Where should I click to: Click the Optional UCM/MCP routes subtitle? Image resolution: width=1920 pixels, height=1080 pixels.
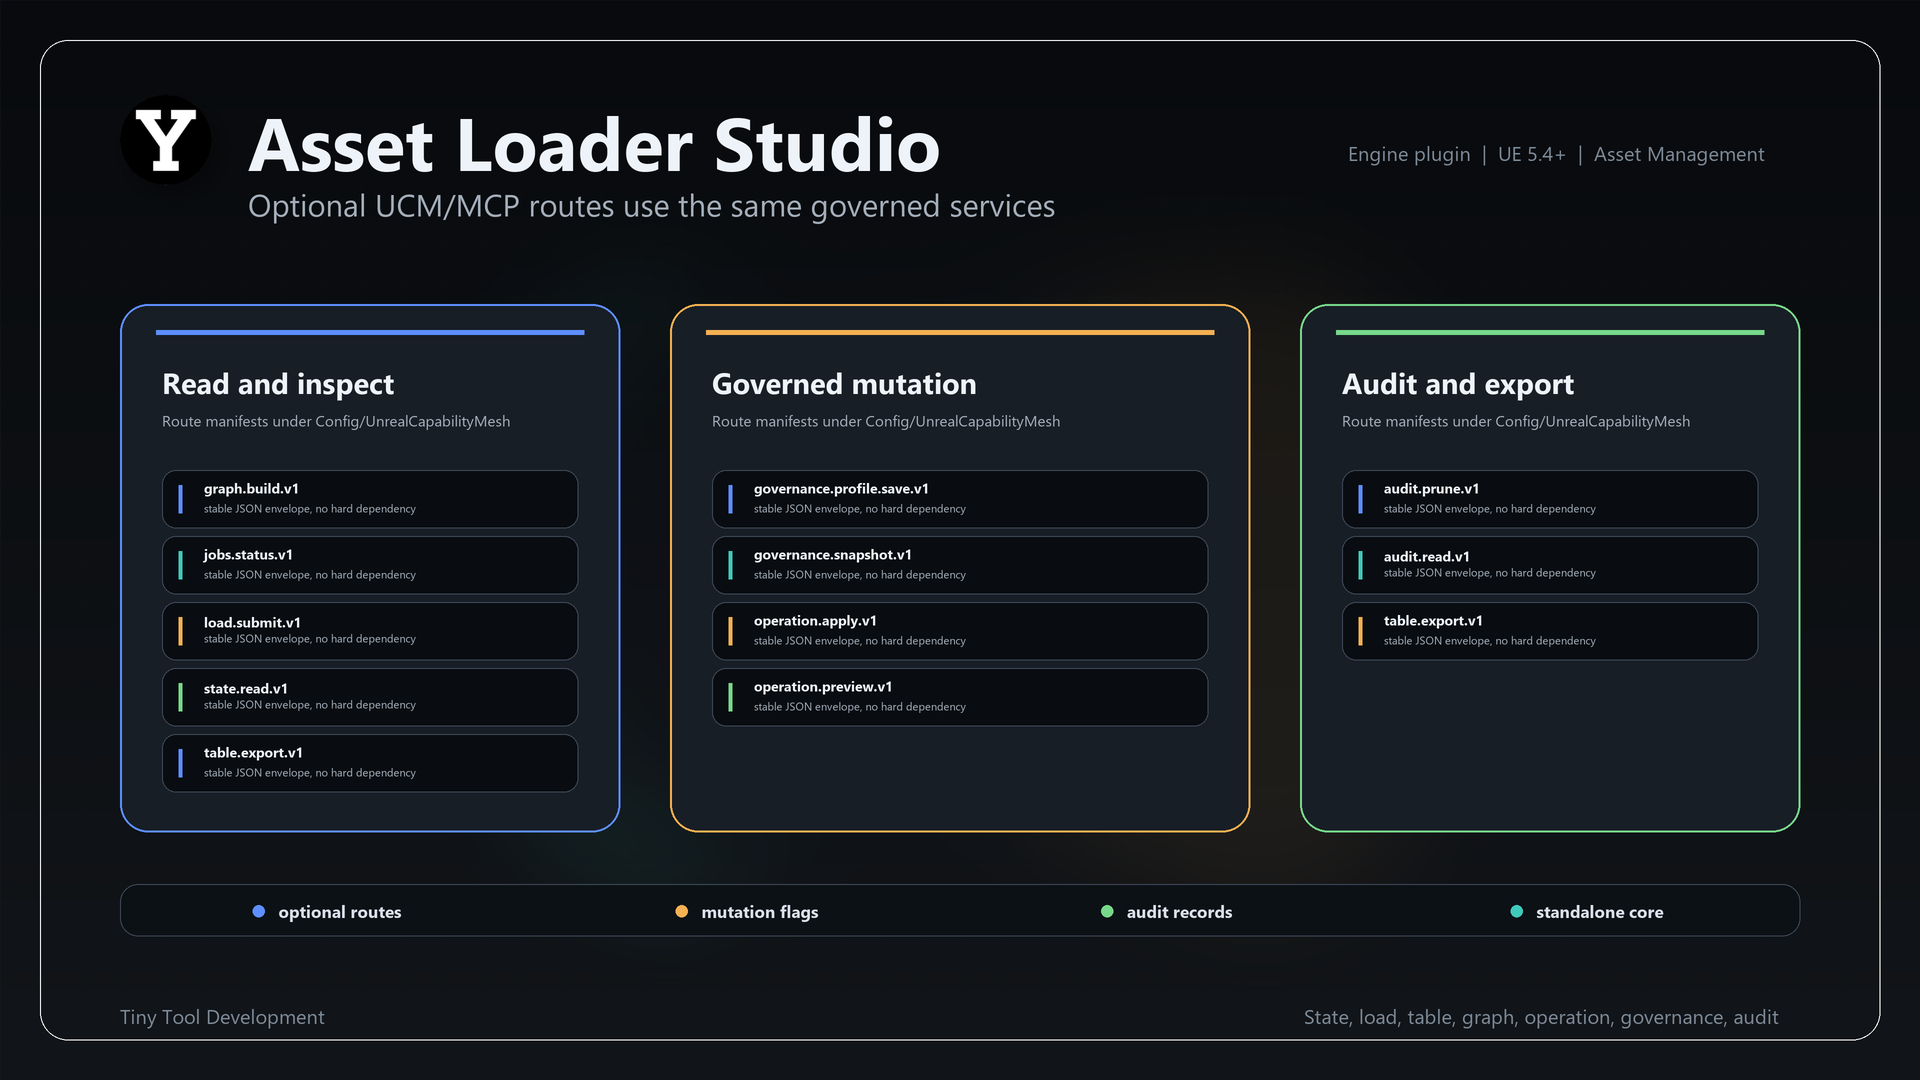click(x=651, y=206)
